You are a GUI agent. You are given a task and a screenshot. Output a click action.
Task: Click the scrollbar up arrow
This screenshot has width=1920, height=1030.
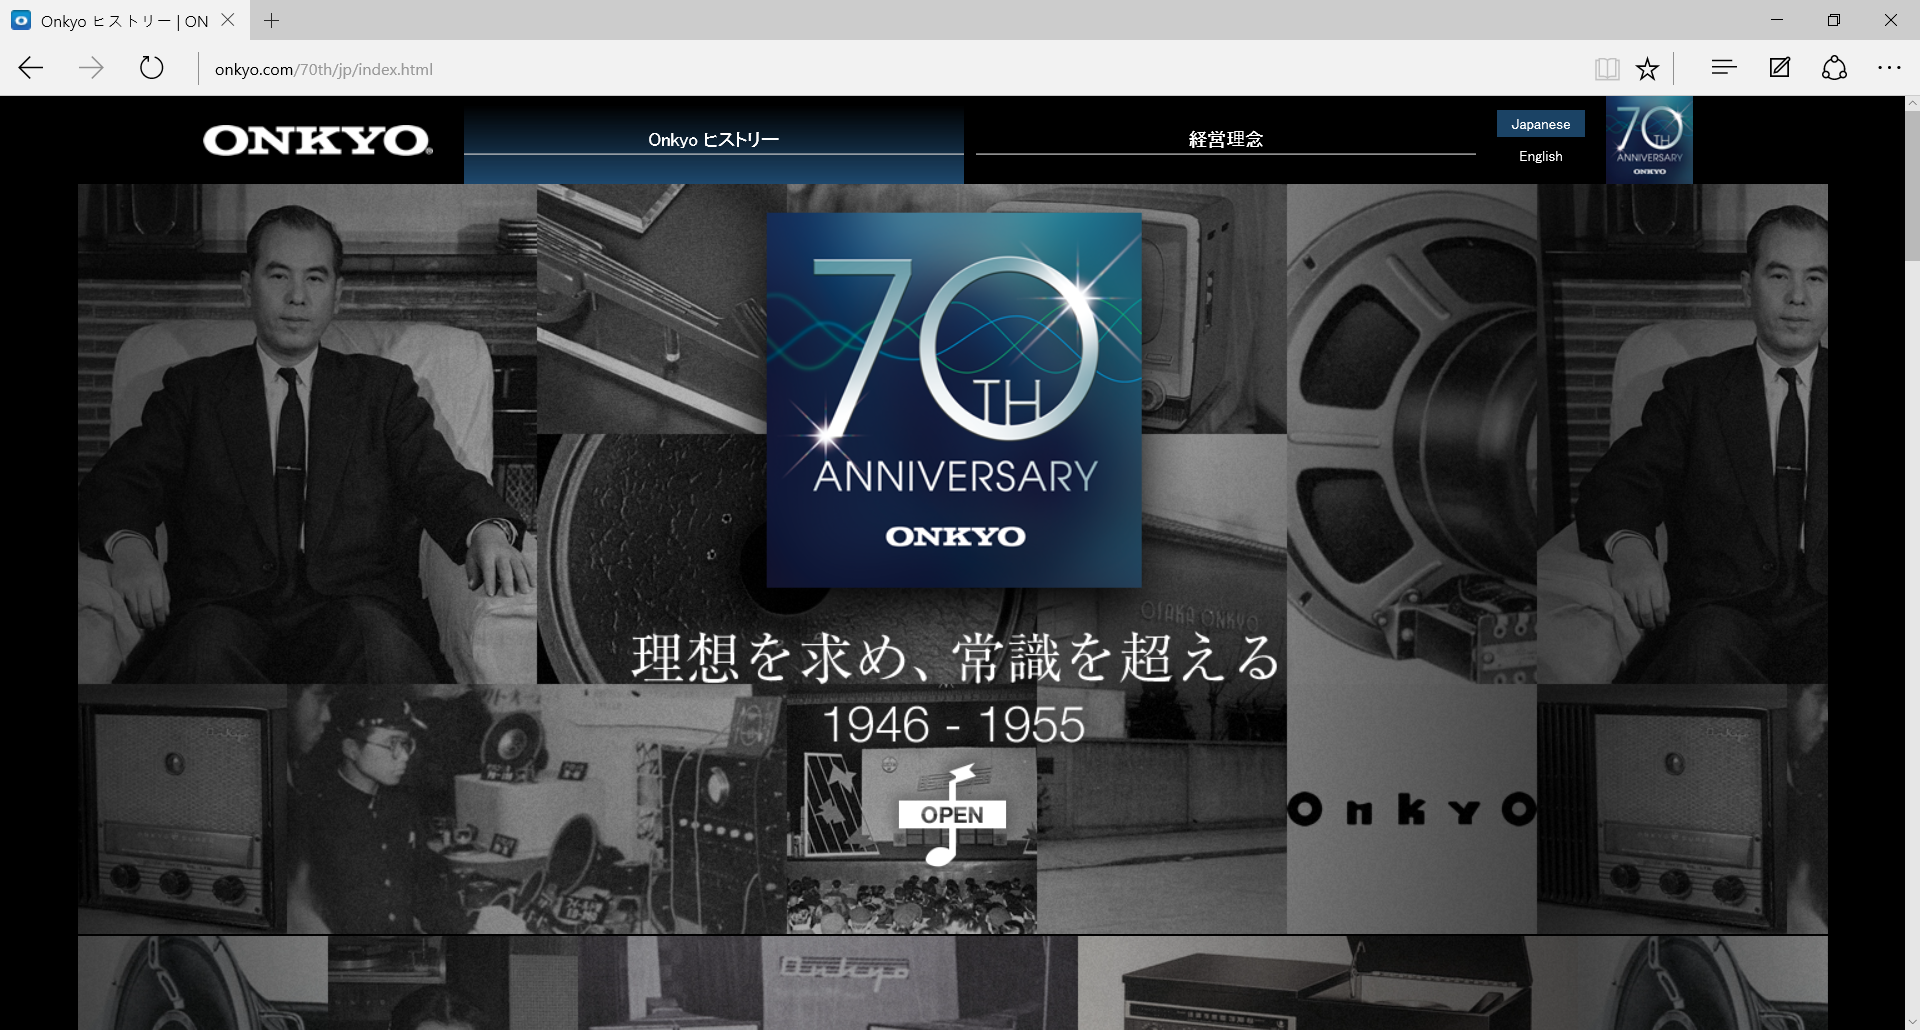tap(1912, 103)
